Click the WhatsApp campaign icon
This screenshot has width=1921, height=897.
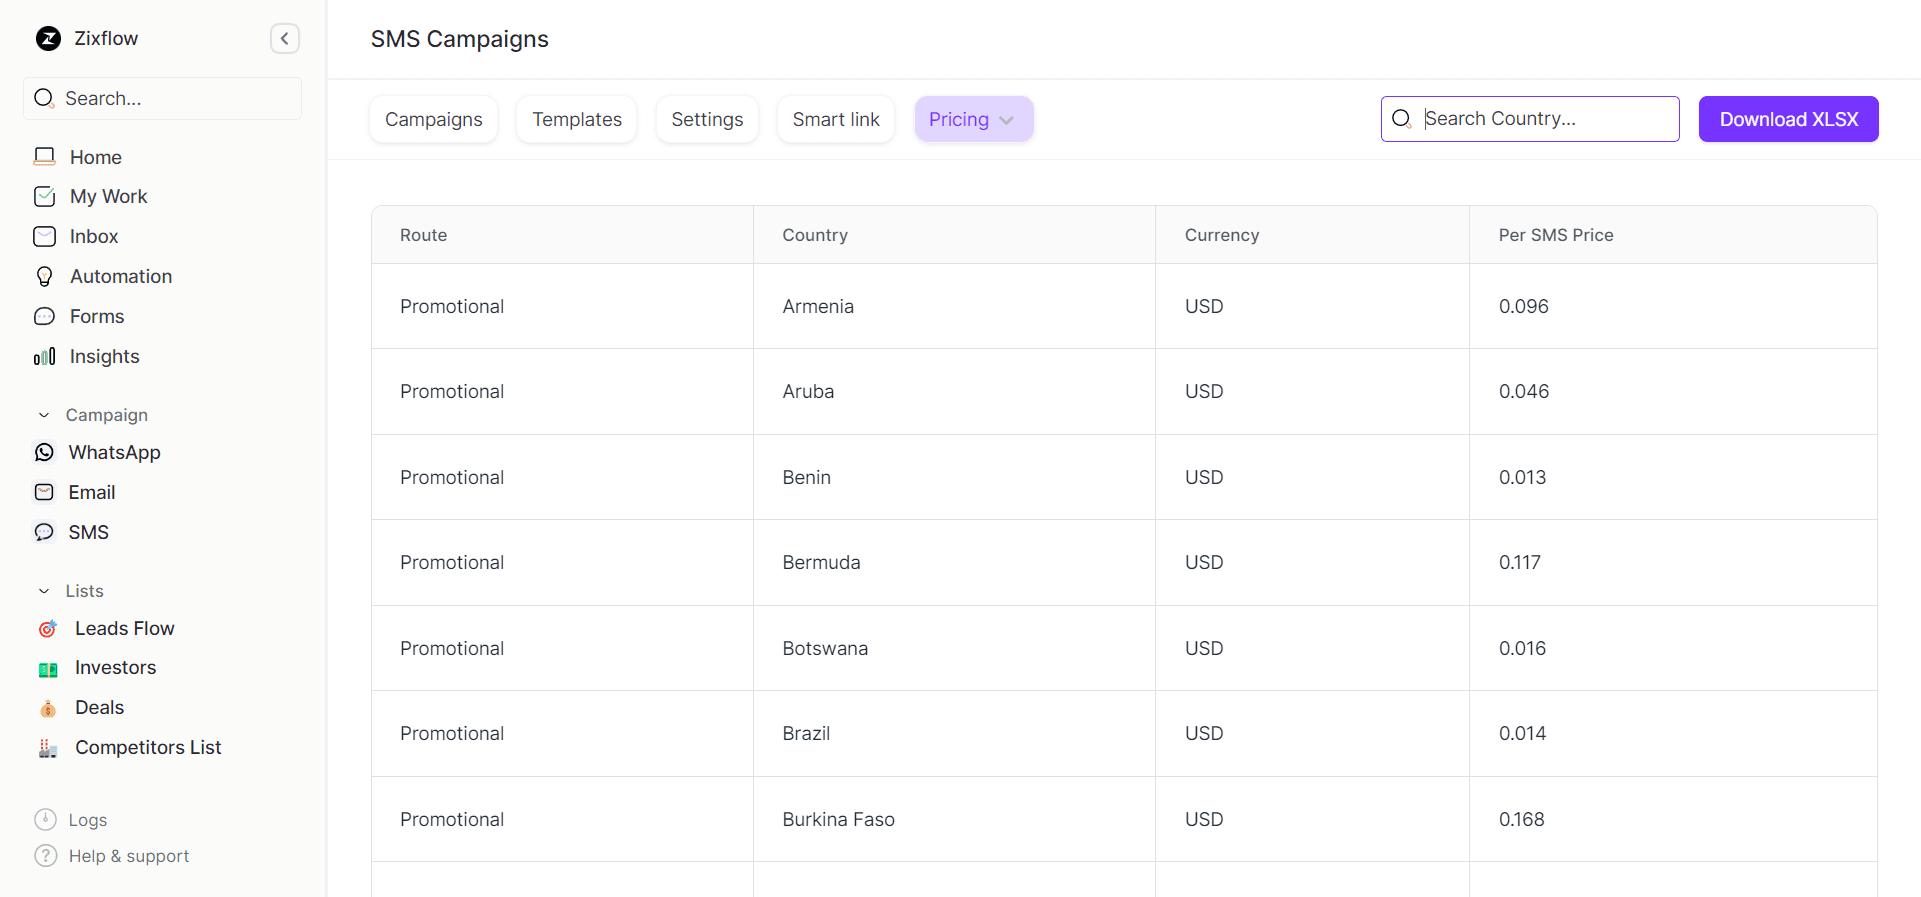click(45, 453)
